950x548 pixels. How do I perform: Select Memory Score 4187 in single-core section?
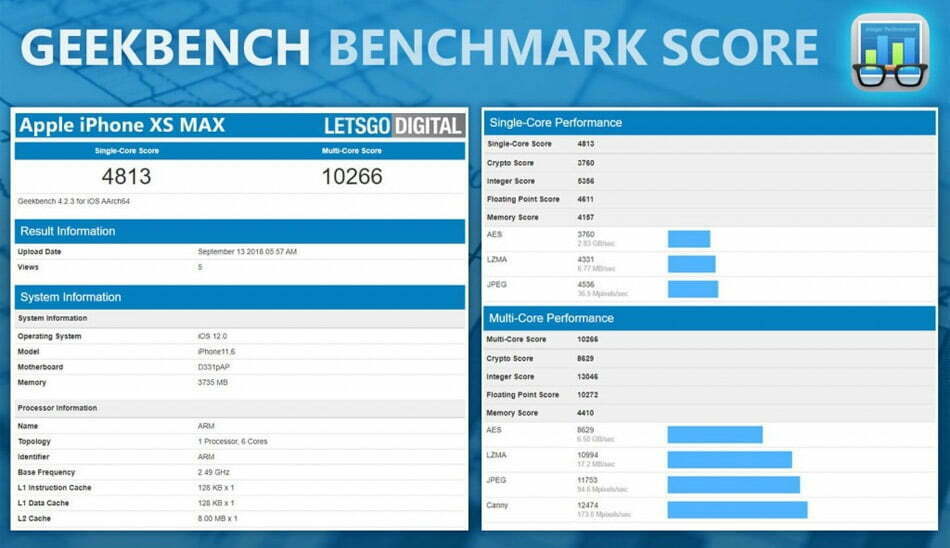(586, 218)
